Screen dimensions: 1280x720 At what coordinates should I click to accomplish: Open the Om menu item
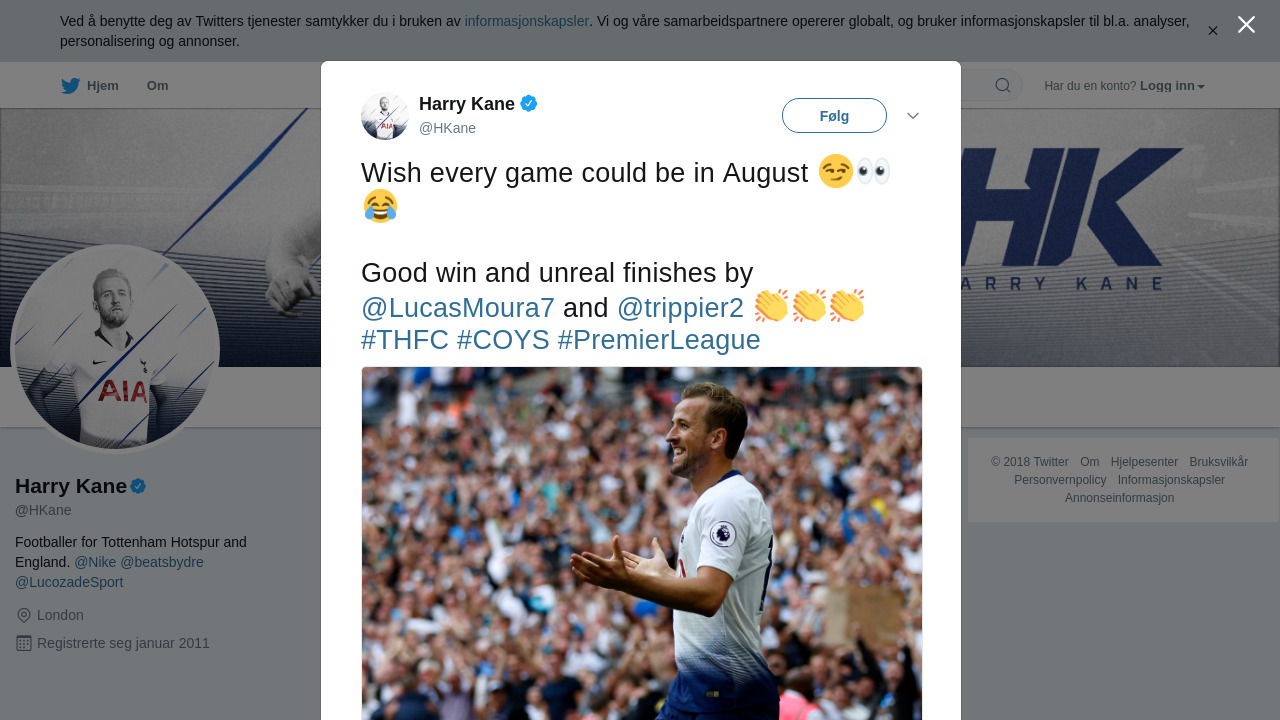coord(157,86)
